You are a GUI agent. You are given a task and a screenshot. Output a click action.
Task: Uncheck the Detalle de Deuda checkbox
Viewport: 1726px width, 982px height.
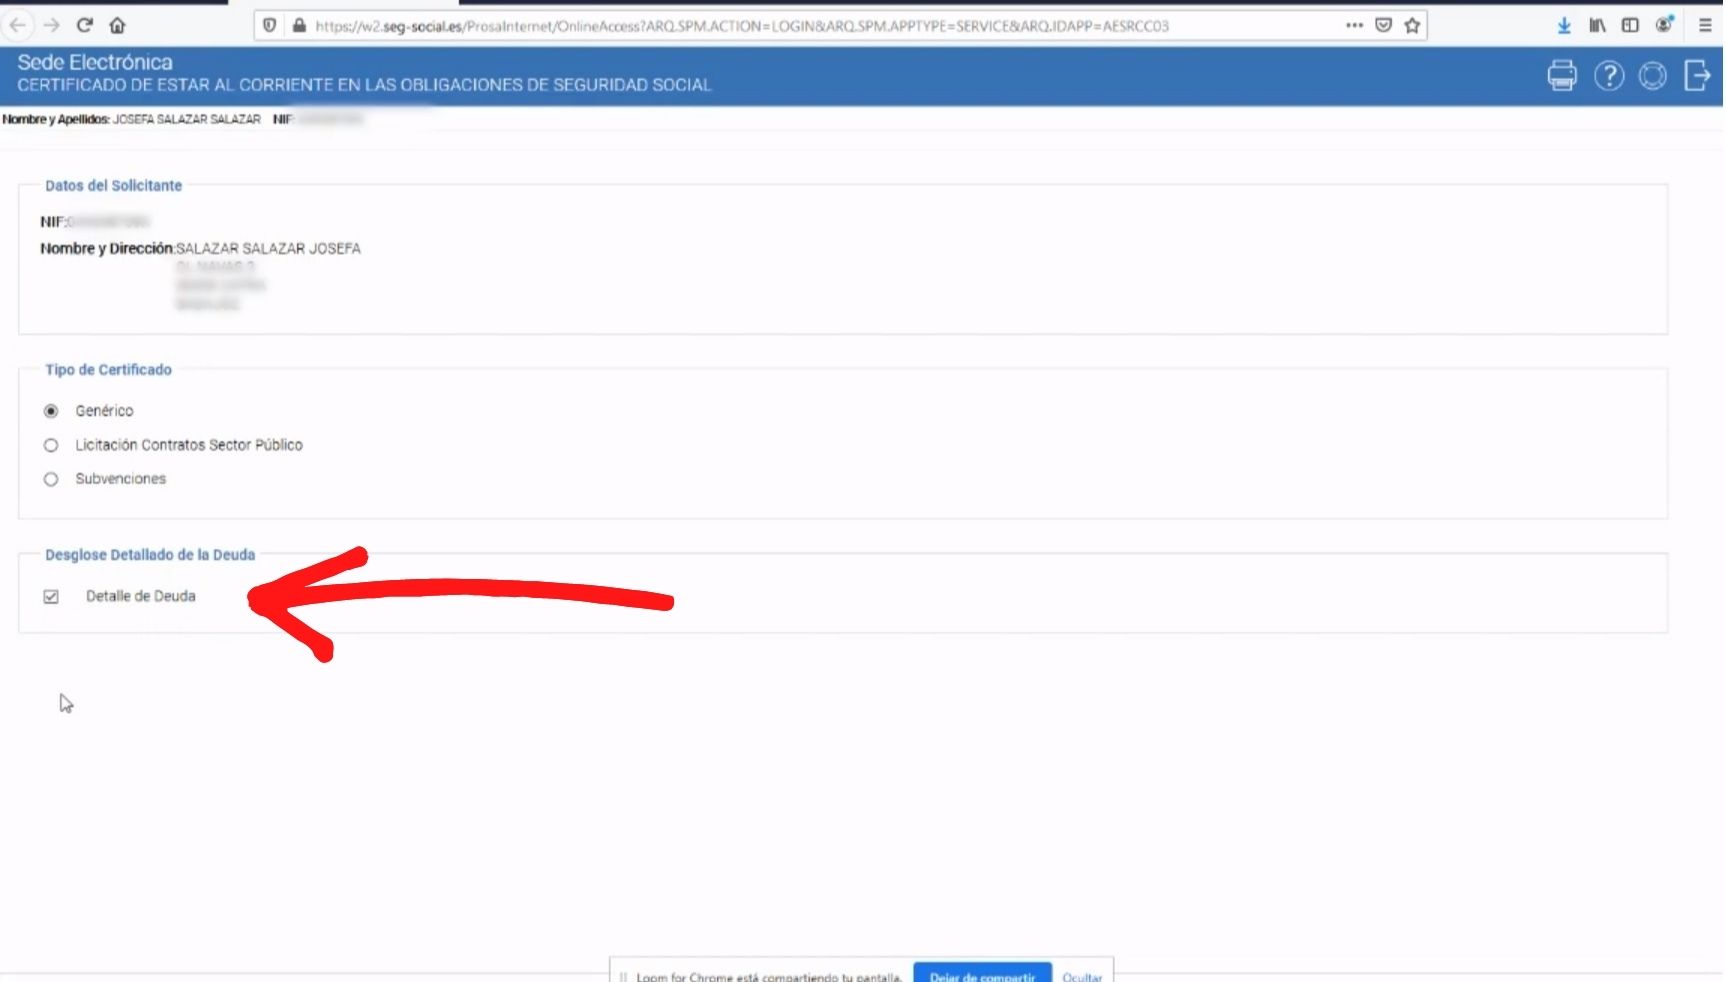(51, 597)
